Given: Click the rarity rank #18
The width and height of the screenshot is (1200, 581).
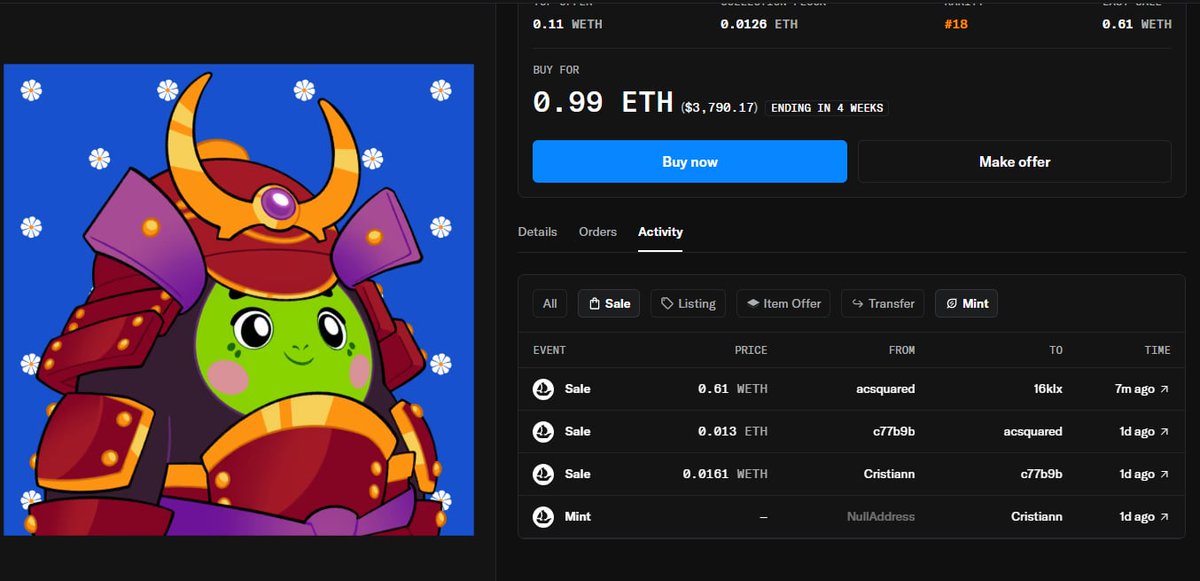Looking at the screenshot, I should coord(958,24).
